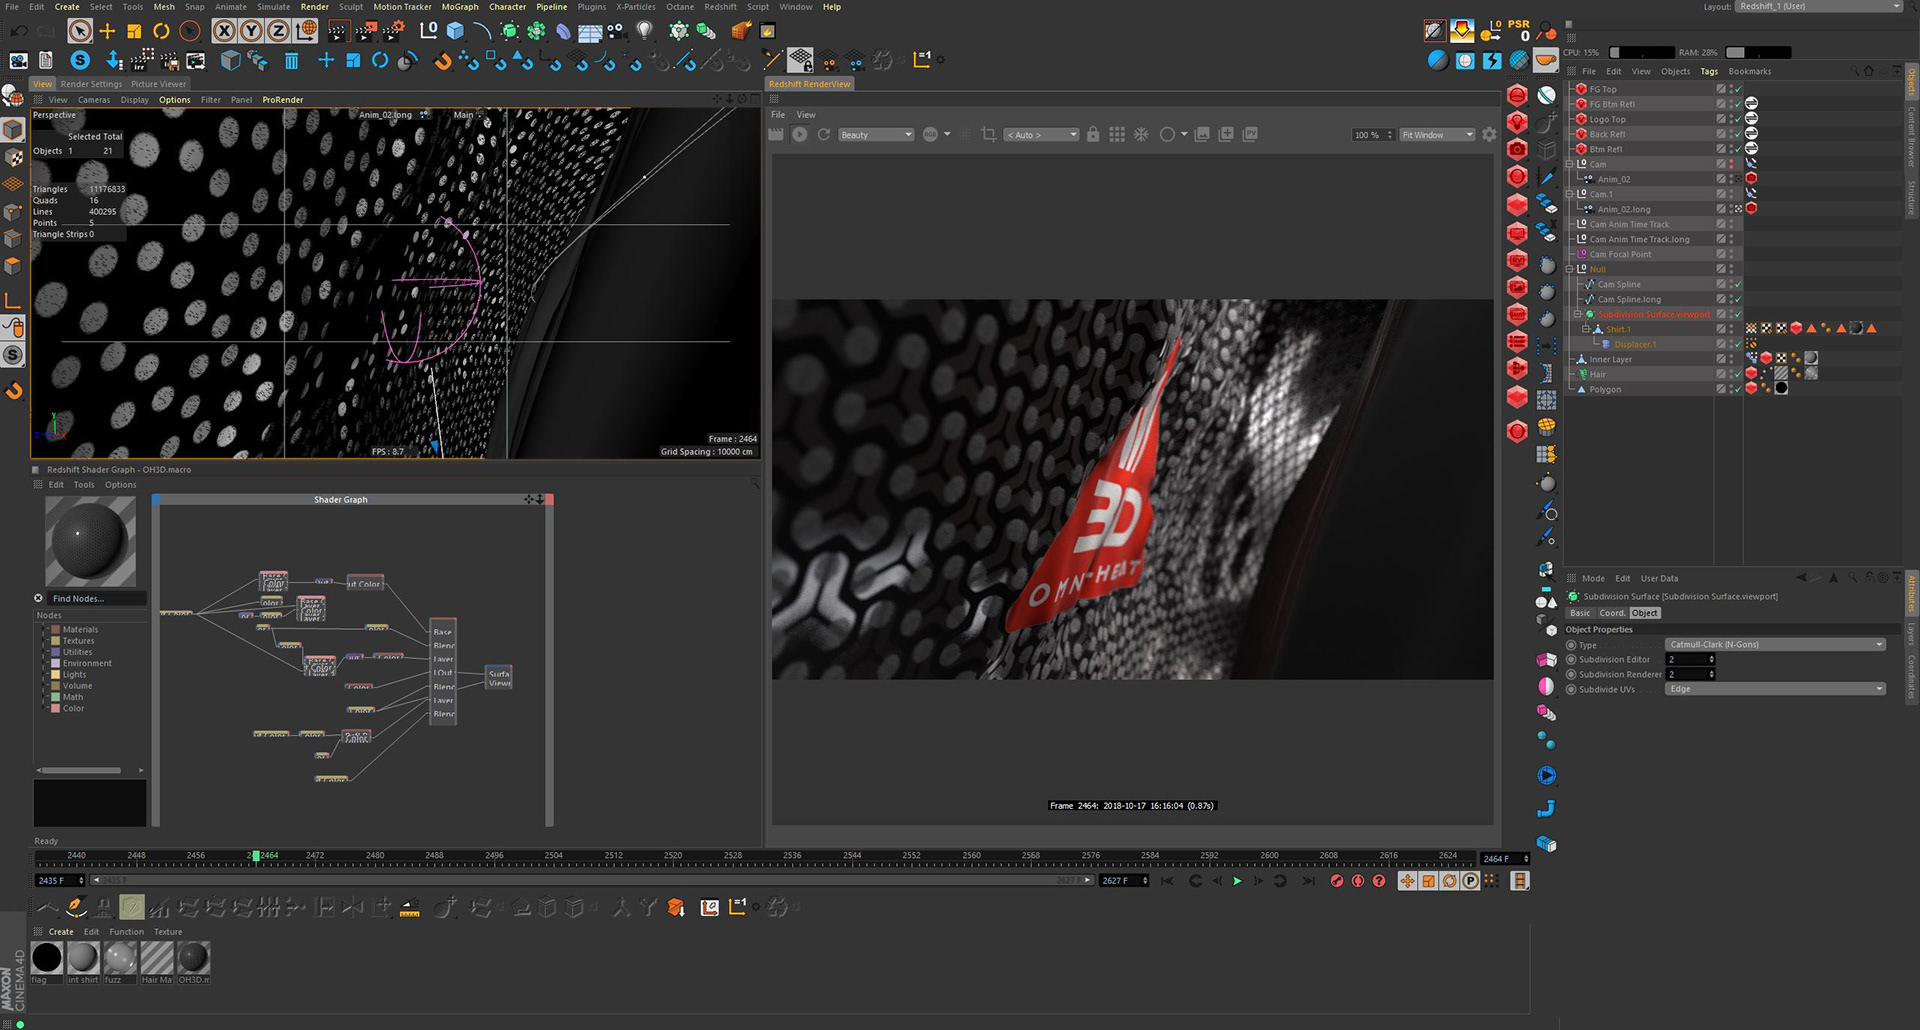Open RenderView settings gear icon
This screenshot has height=1030, width=1920.
[x=1489, y=135]
